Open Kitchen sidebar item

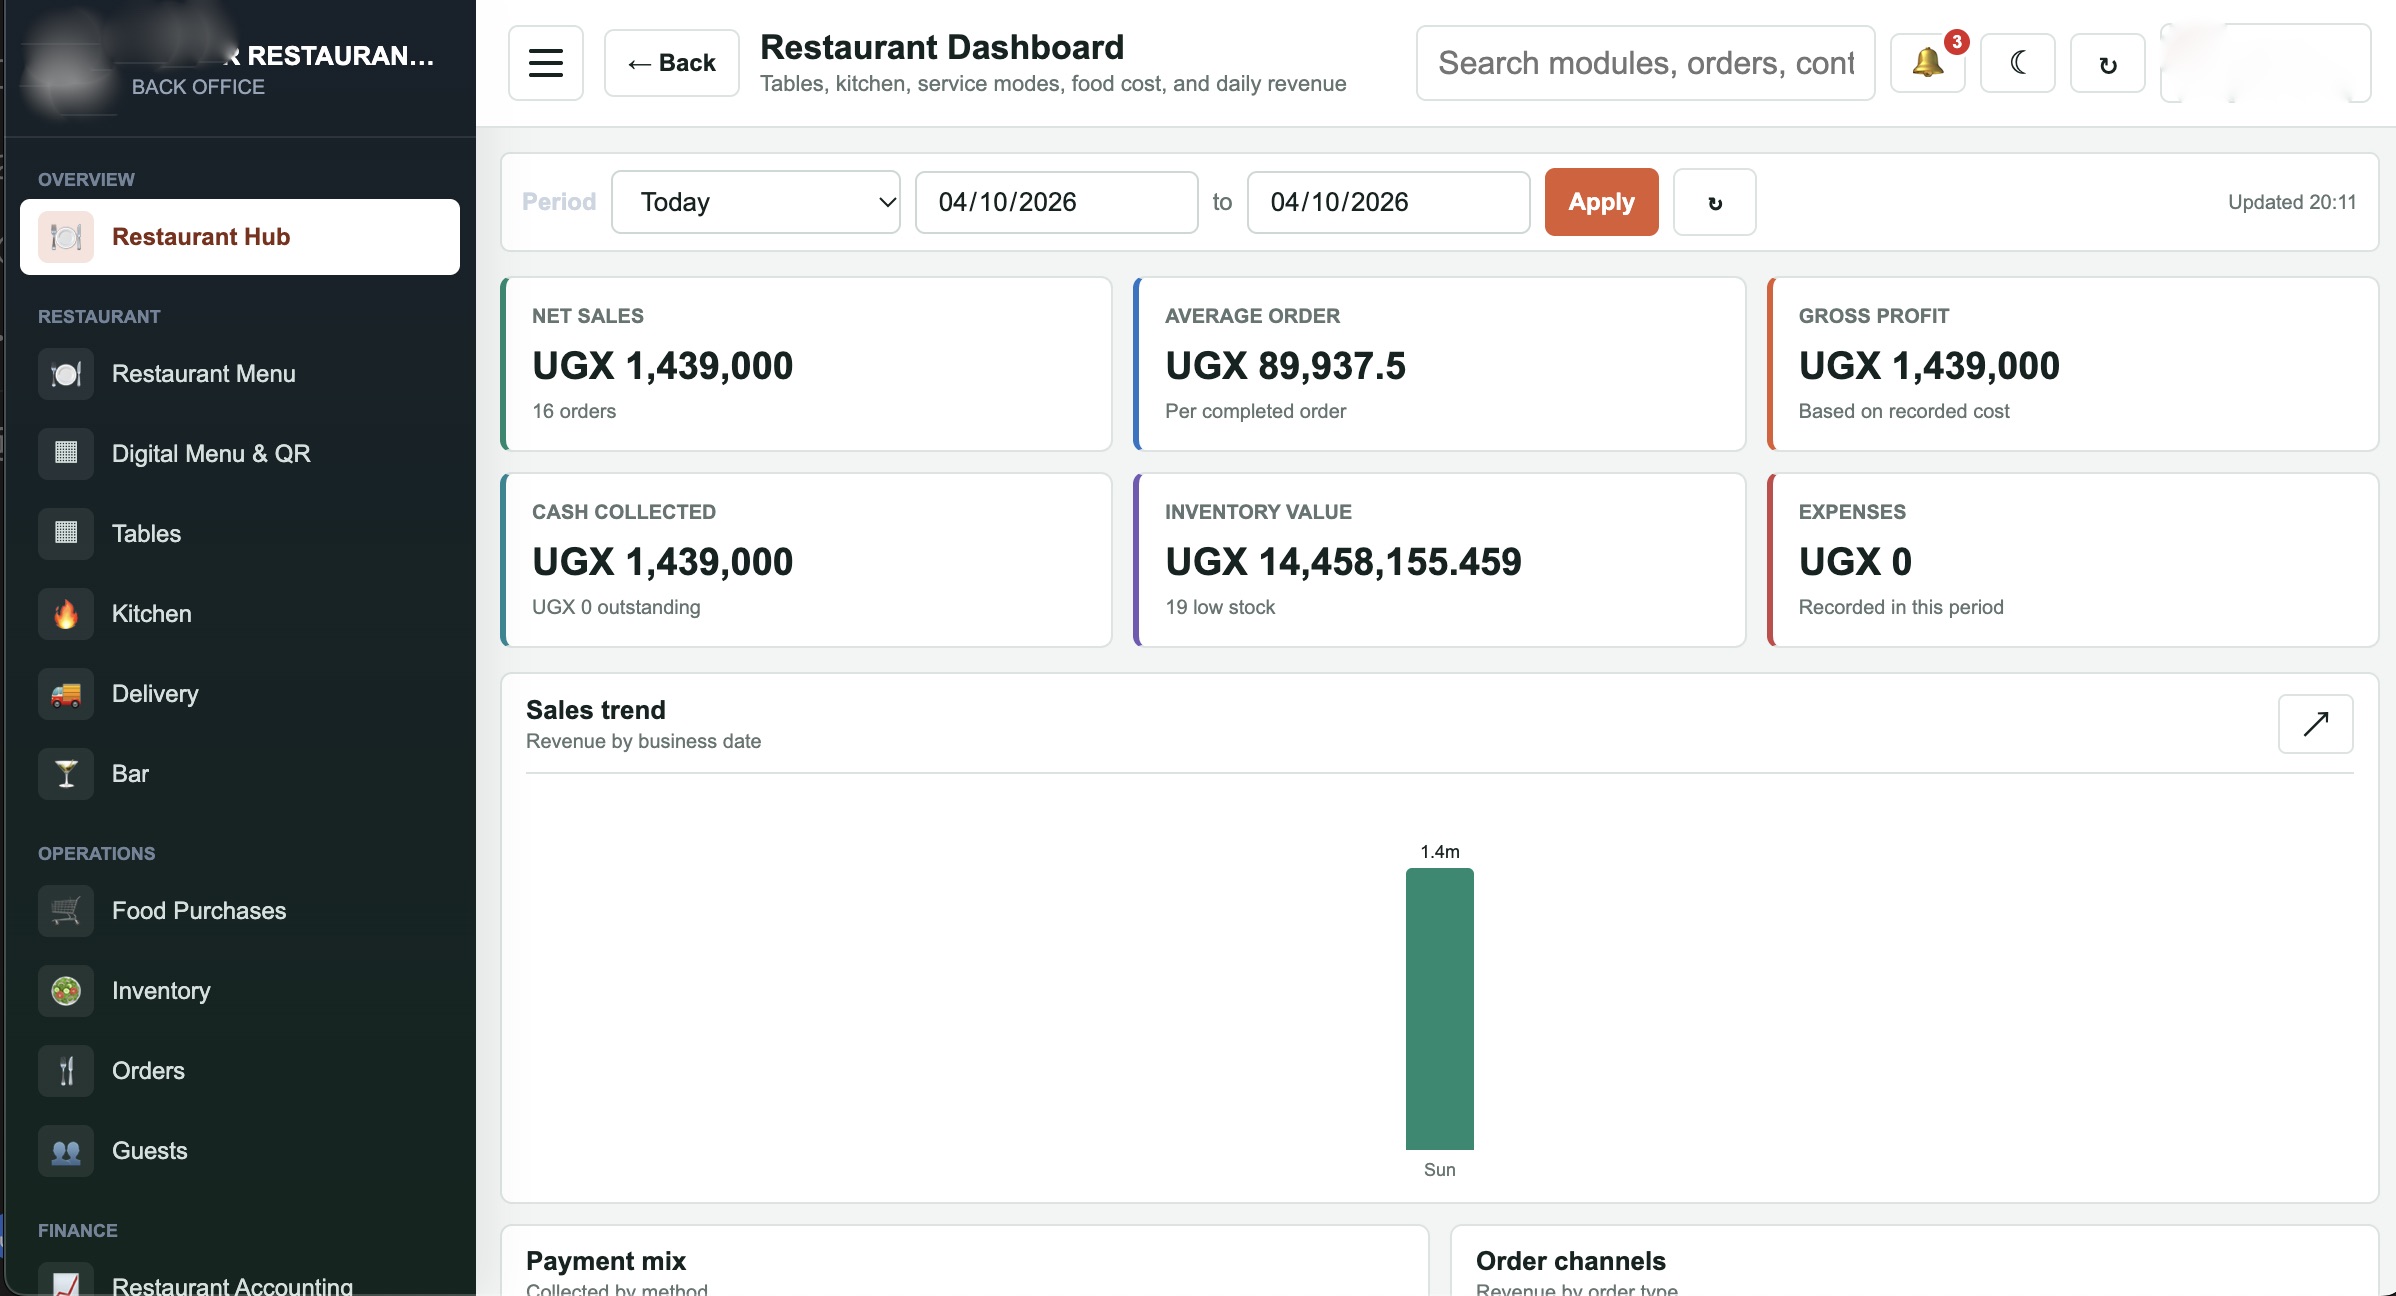click(240, 614)
